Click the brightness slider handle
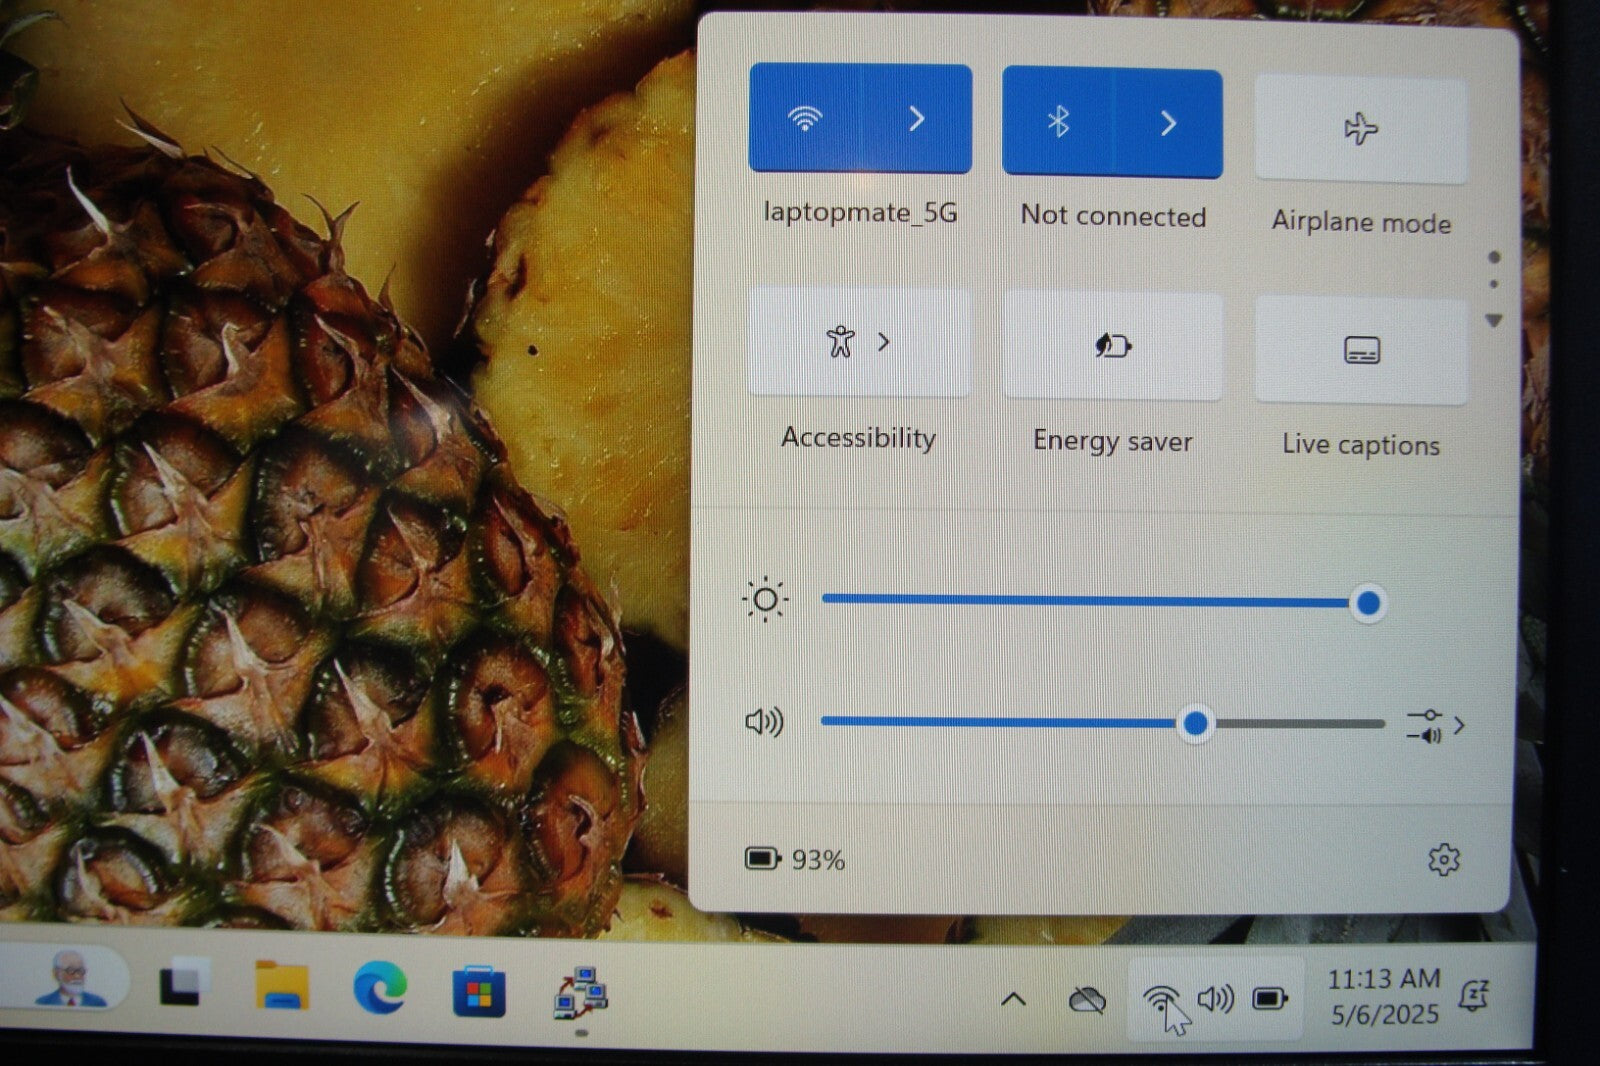This screenshot has width=1600, height=1066. 1368,603
